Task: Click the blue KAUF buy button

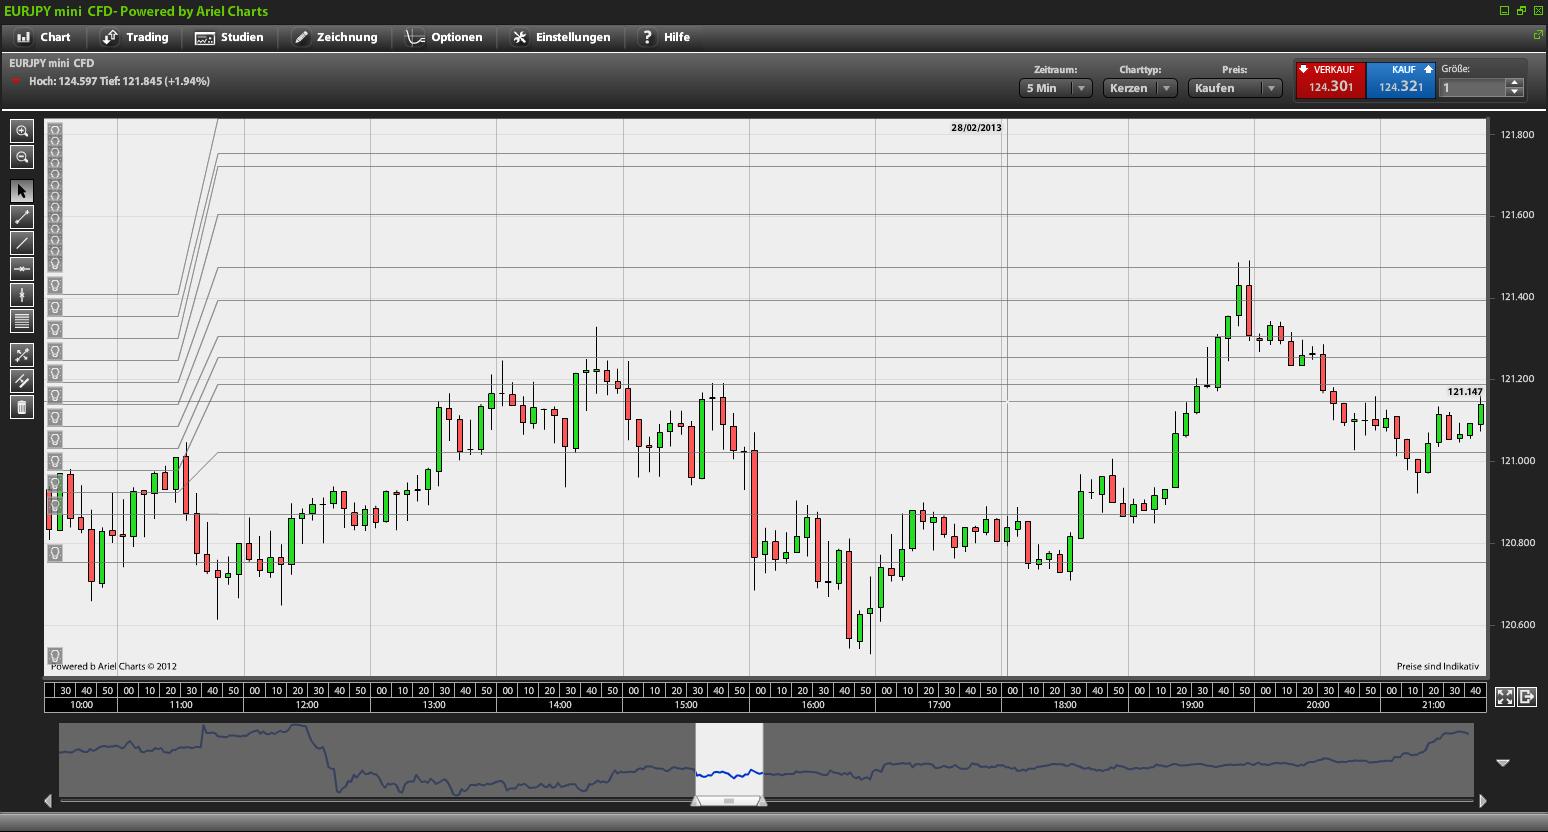Action: (x=1401, y=80)
